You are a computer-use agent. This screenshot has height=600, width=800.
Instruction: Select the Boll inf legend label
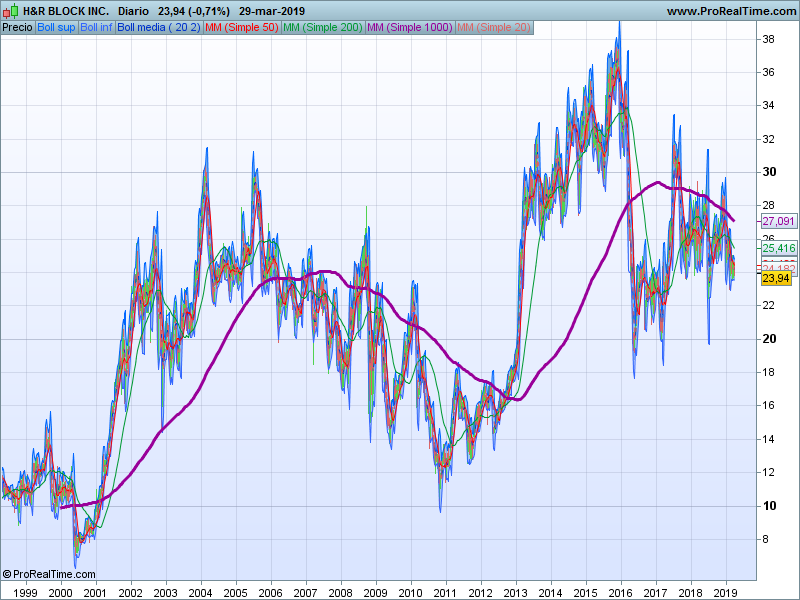point(96,28)
